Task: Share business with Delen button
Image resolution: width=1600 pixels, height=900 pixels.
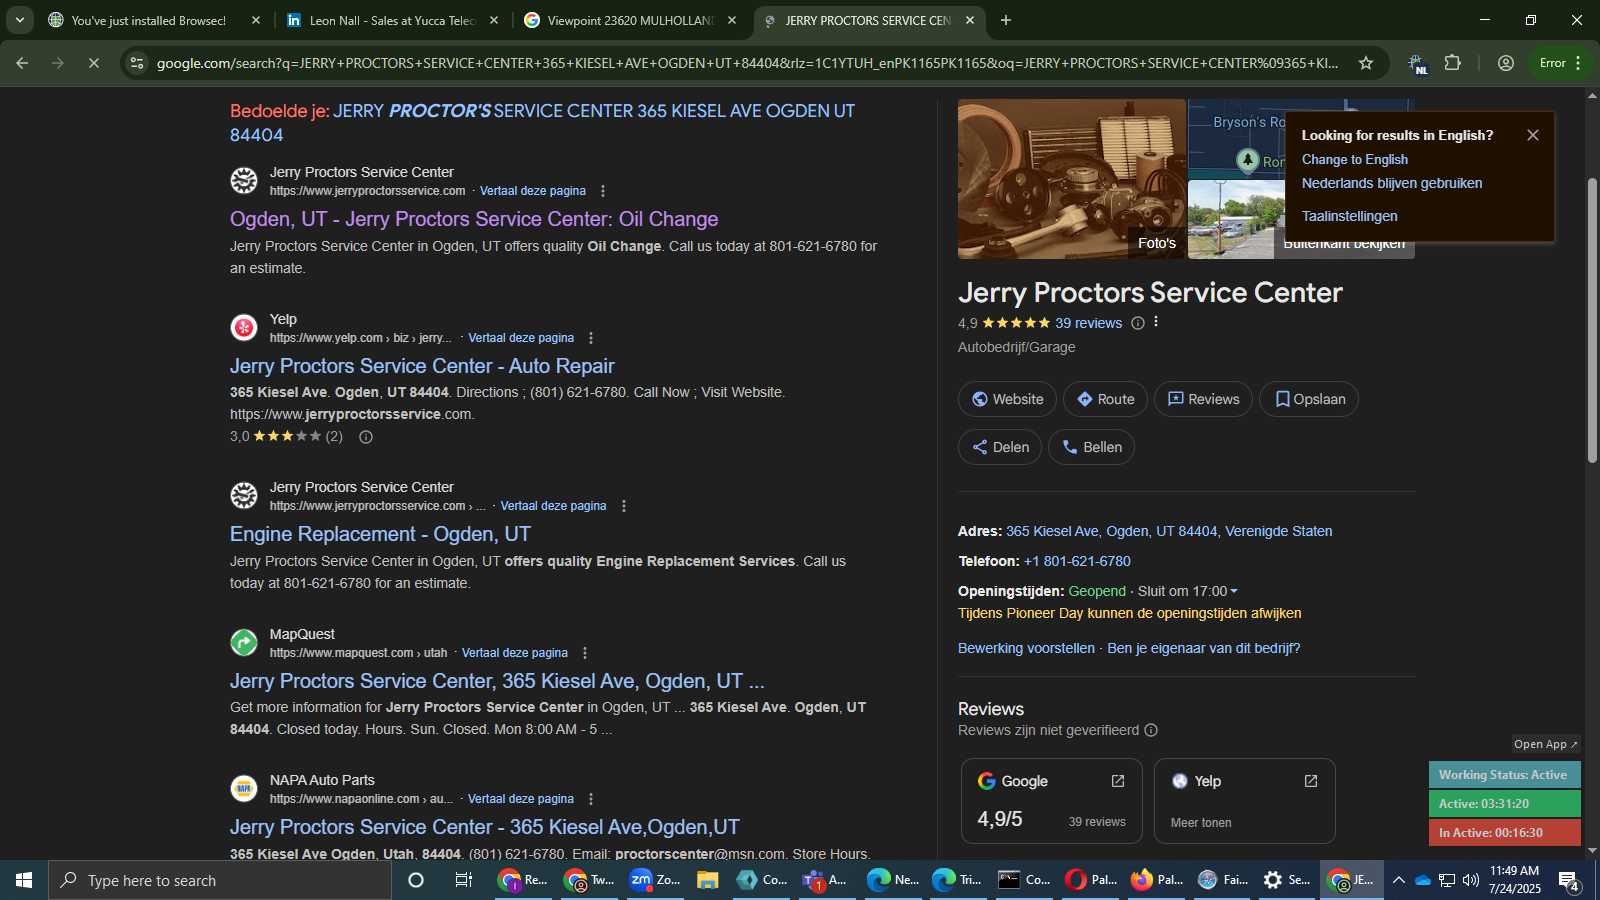Action: 1000,447
